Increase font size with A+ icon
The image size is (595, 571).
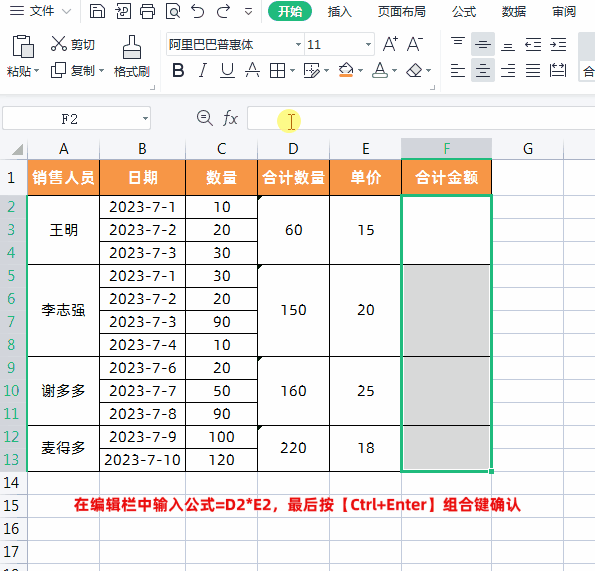[x=390, y=44]
